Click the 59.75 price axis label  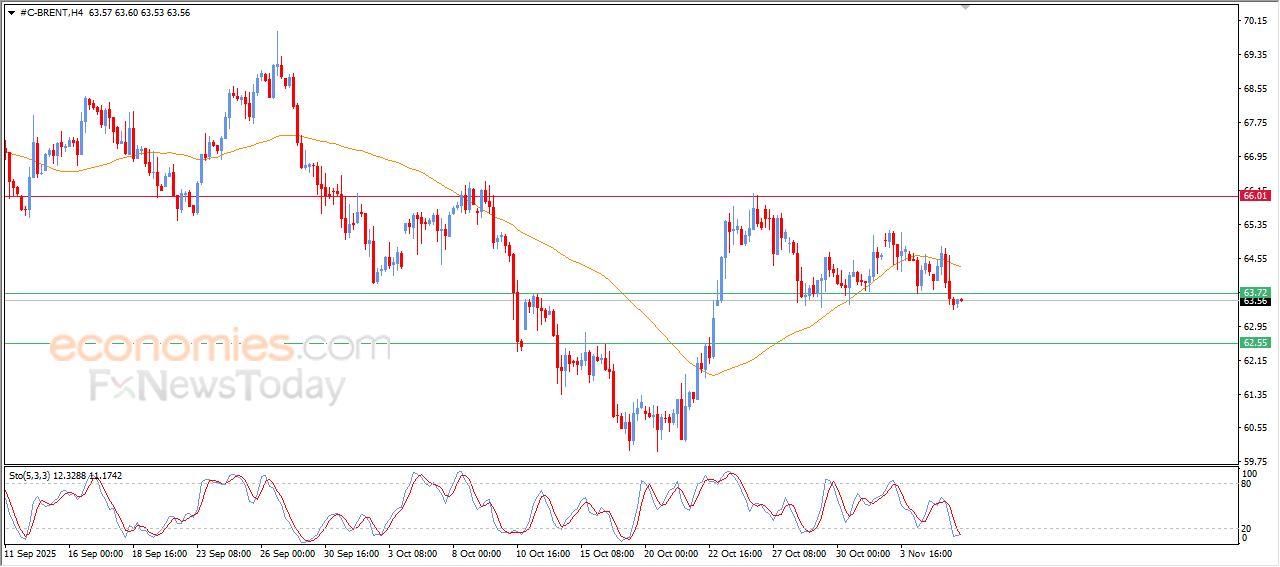click(1254, 462)
